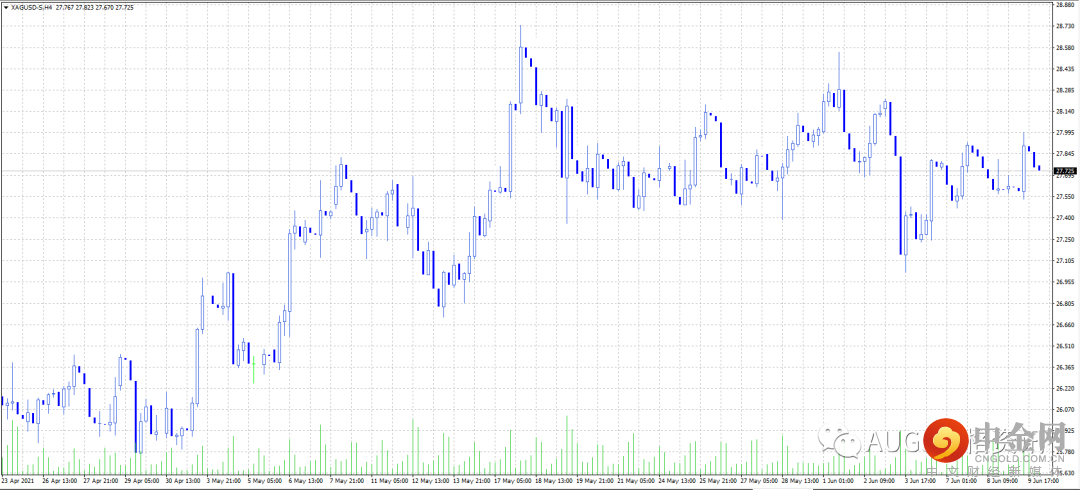This screenshot has width=1080, height=490.
Task: Click the OHLC values 27.767 27.823 27.670 27.725
Action: (x=96, y=7)
